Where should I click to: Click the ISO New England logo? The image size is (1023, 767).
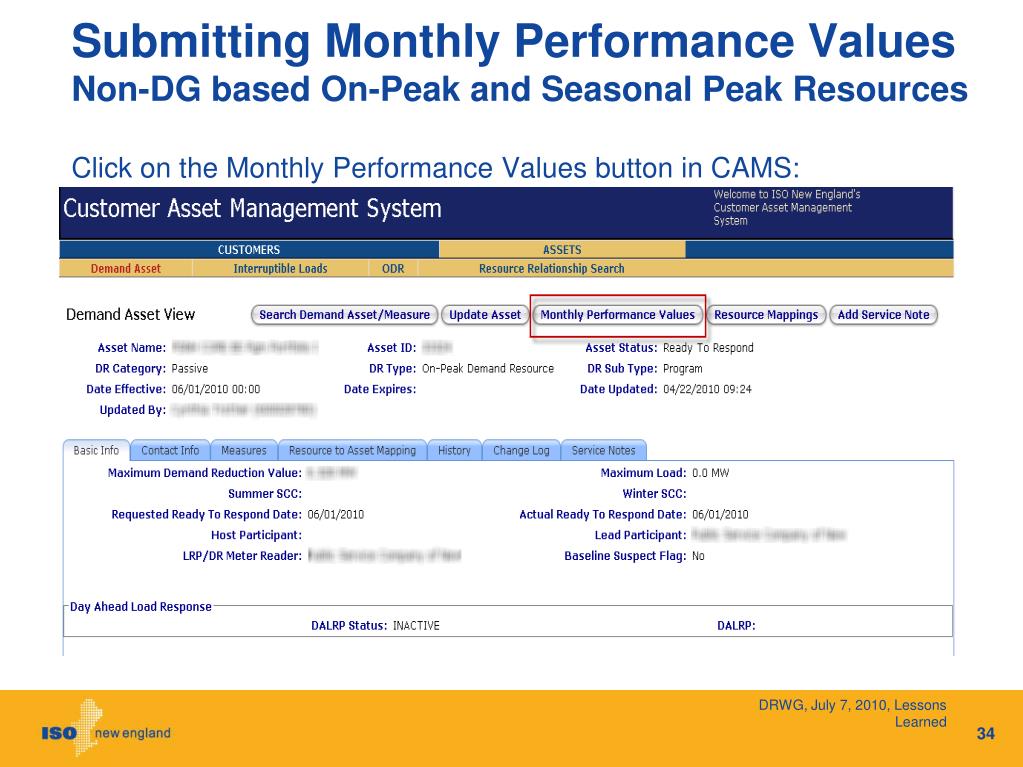pyautogui.click(x=106, y=729)
